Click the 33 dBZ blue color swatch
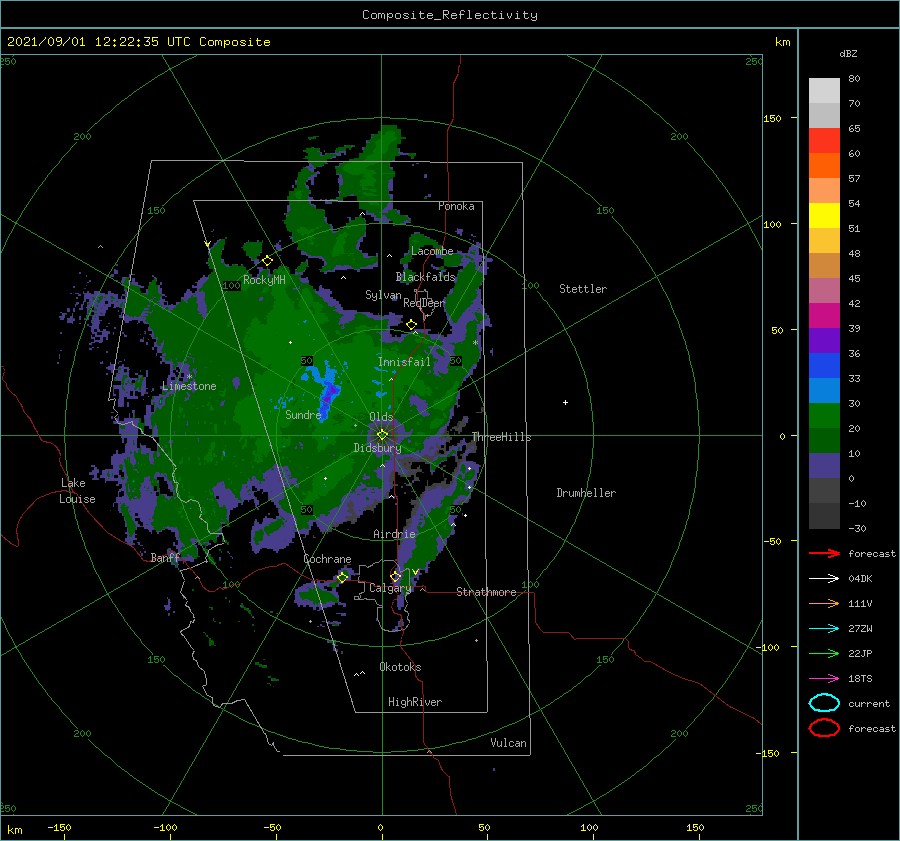900x841 pixels. (x=824, y=366)
